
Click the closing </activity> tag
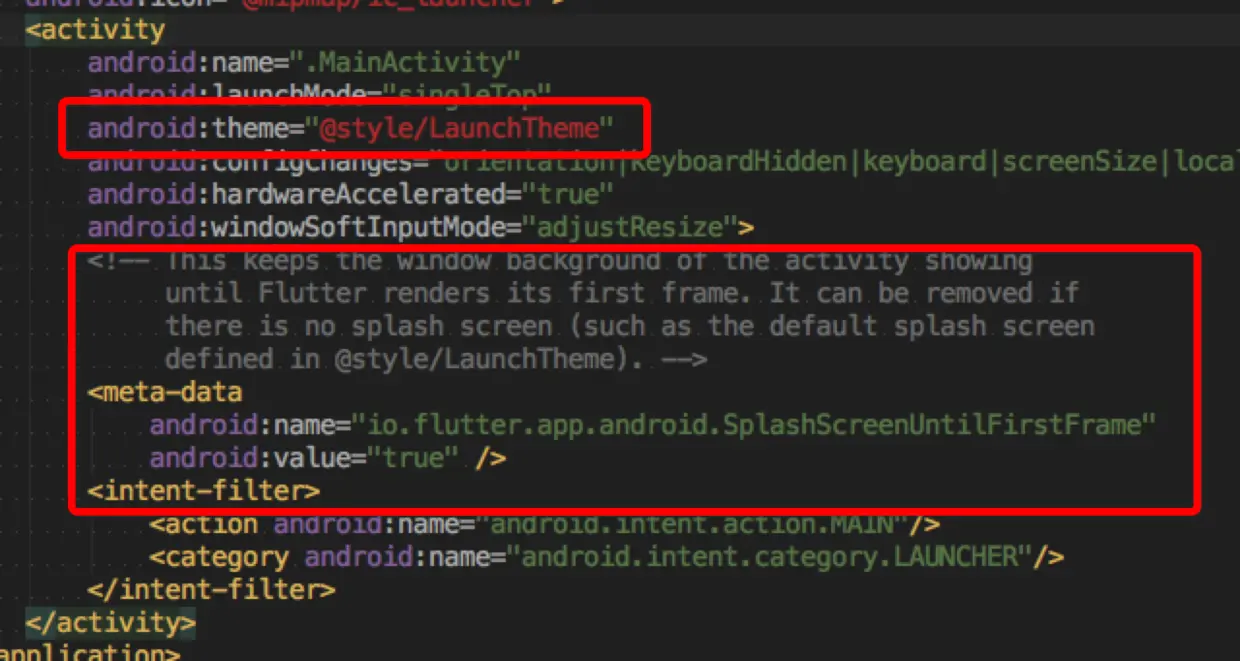tap(110, 622)
